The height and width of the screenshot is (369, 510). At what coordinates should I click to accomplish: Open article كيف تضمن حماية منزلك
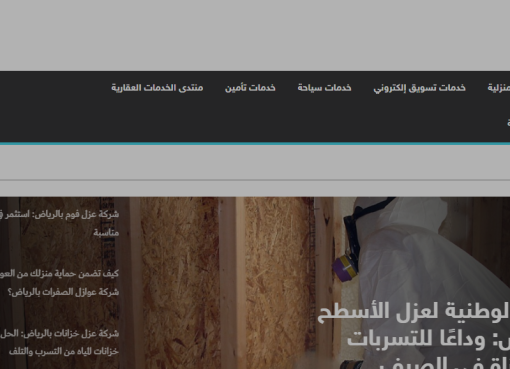coord(59,283)
